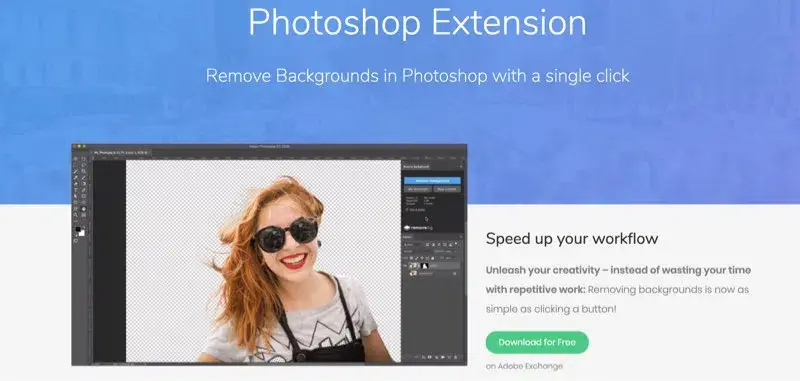Click the green Download for Free button
This screenshot has height=381, width=800.
537,342
